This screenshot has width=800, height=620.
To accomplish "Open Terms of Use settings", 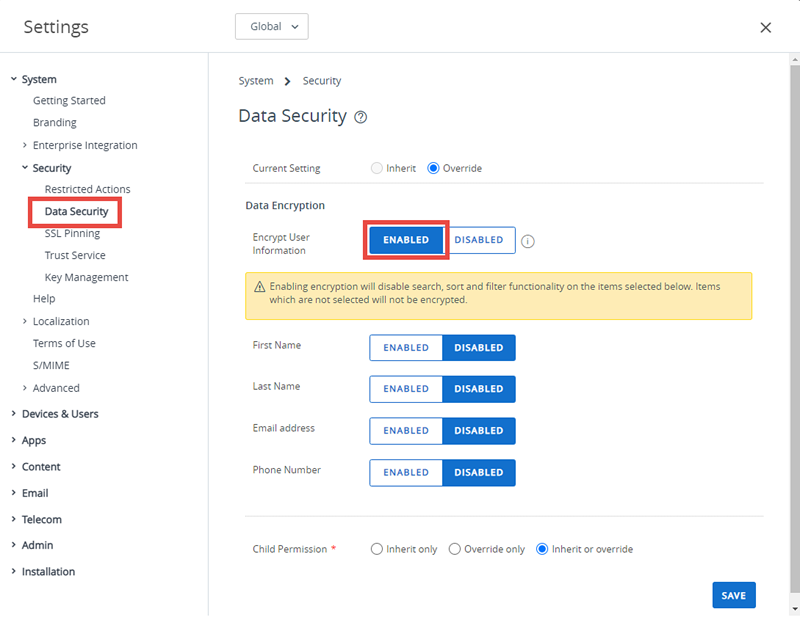I will coord(64,343).
